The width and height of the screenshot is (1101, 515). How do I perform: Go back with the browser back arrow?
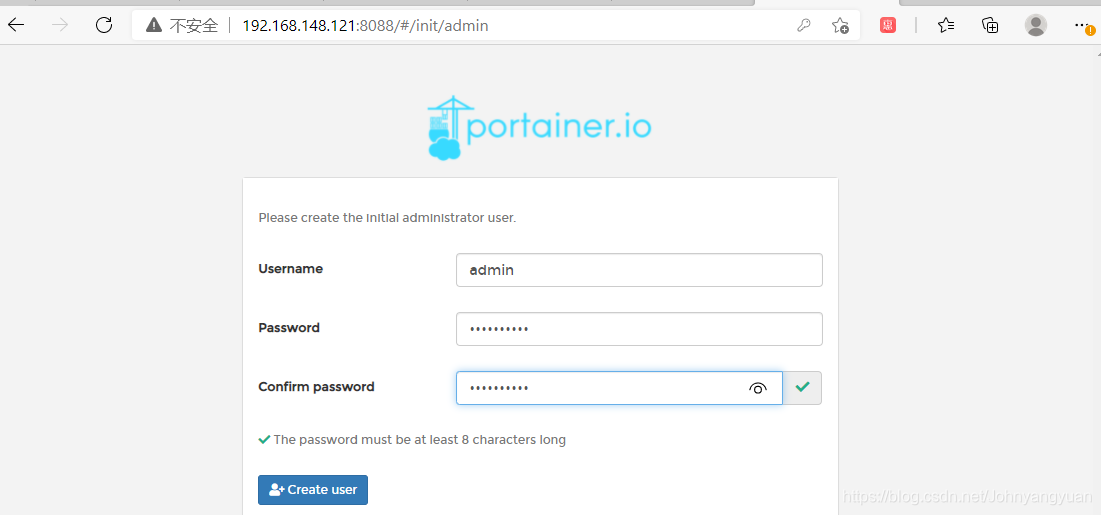[15, 26]
